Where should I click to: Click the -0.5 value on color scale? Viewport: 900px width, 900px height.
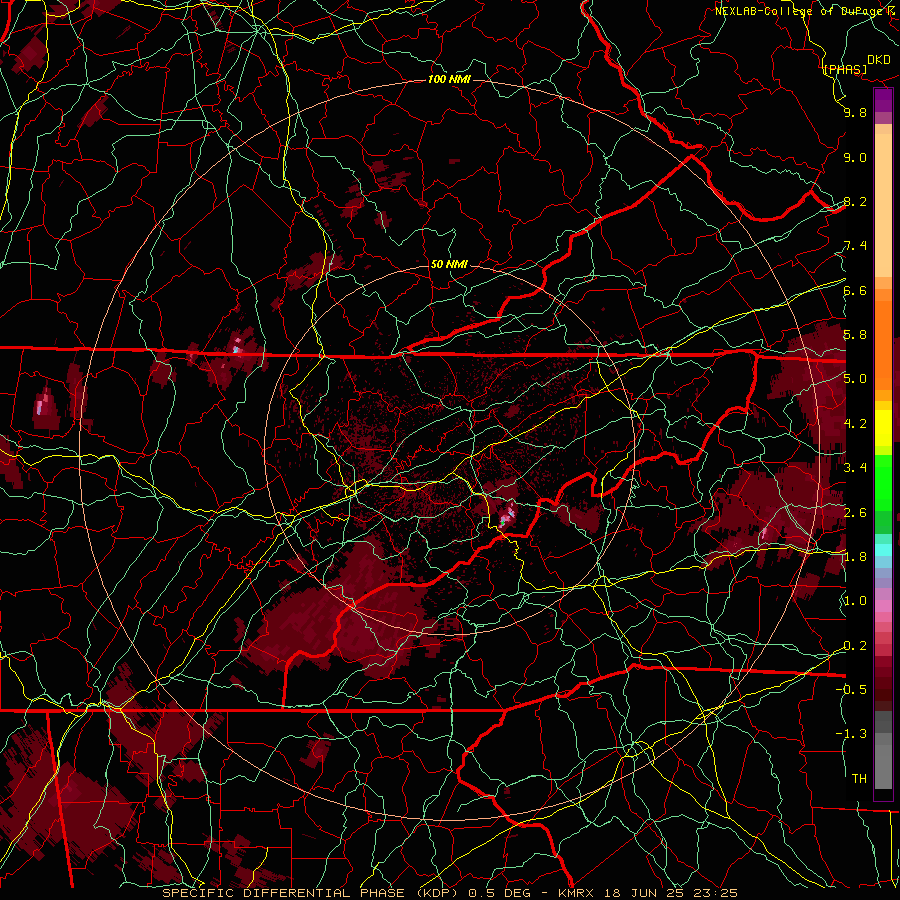point(851,690)
